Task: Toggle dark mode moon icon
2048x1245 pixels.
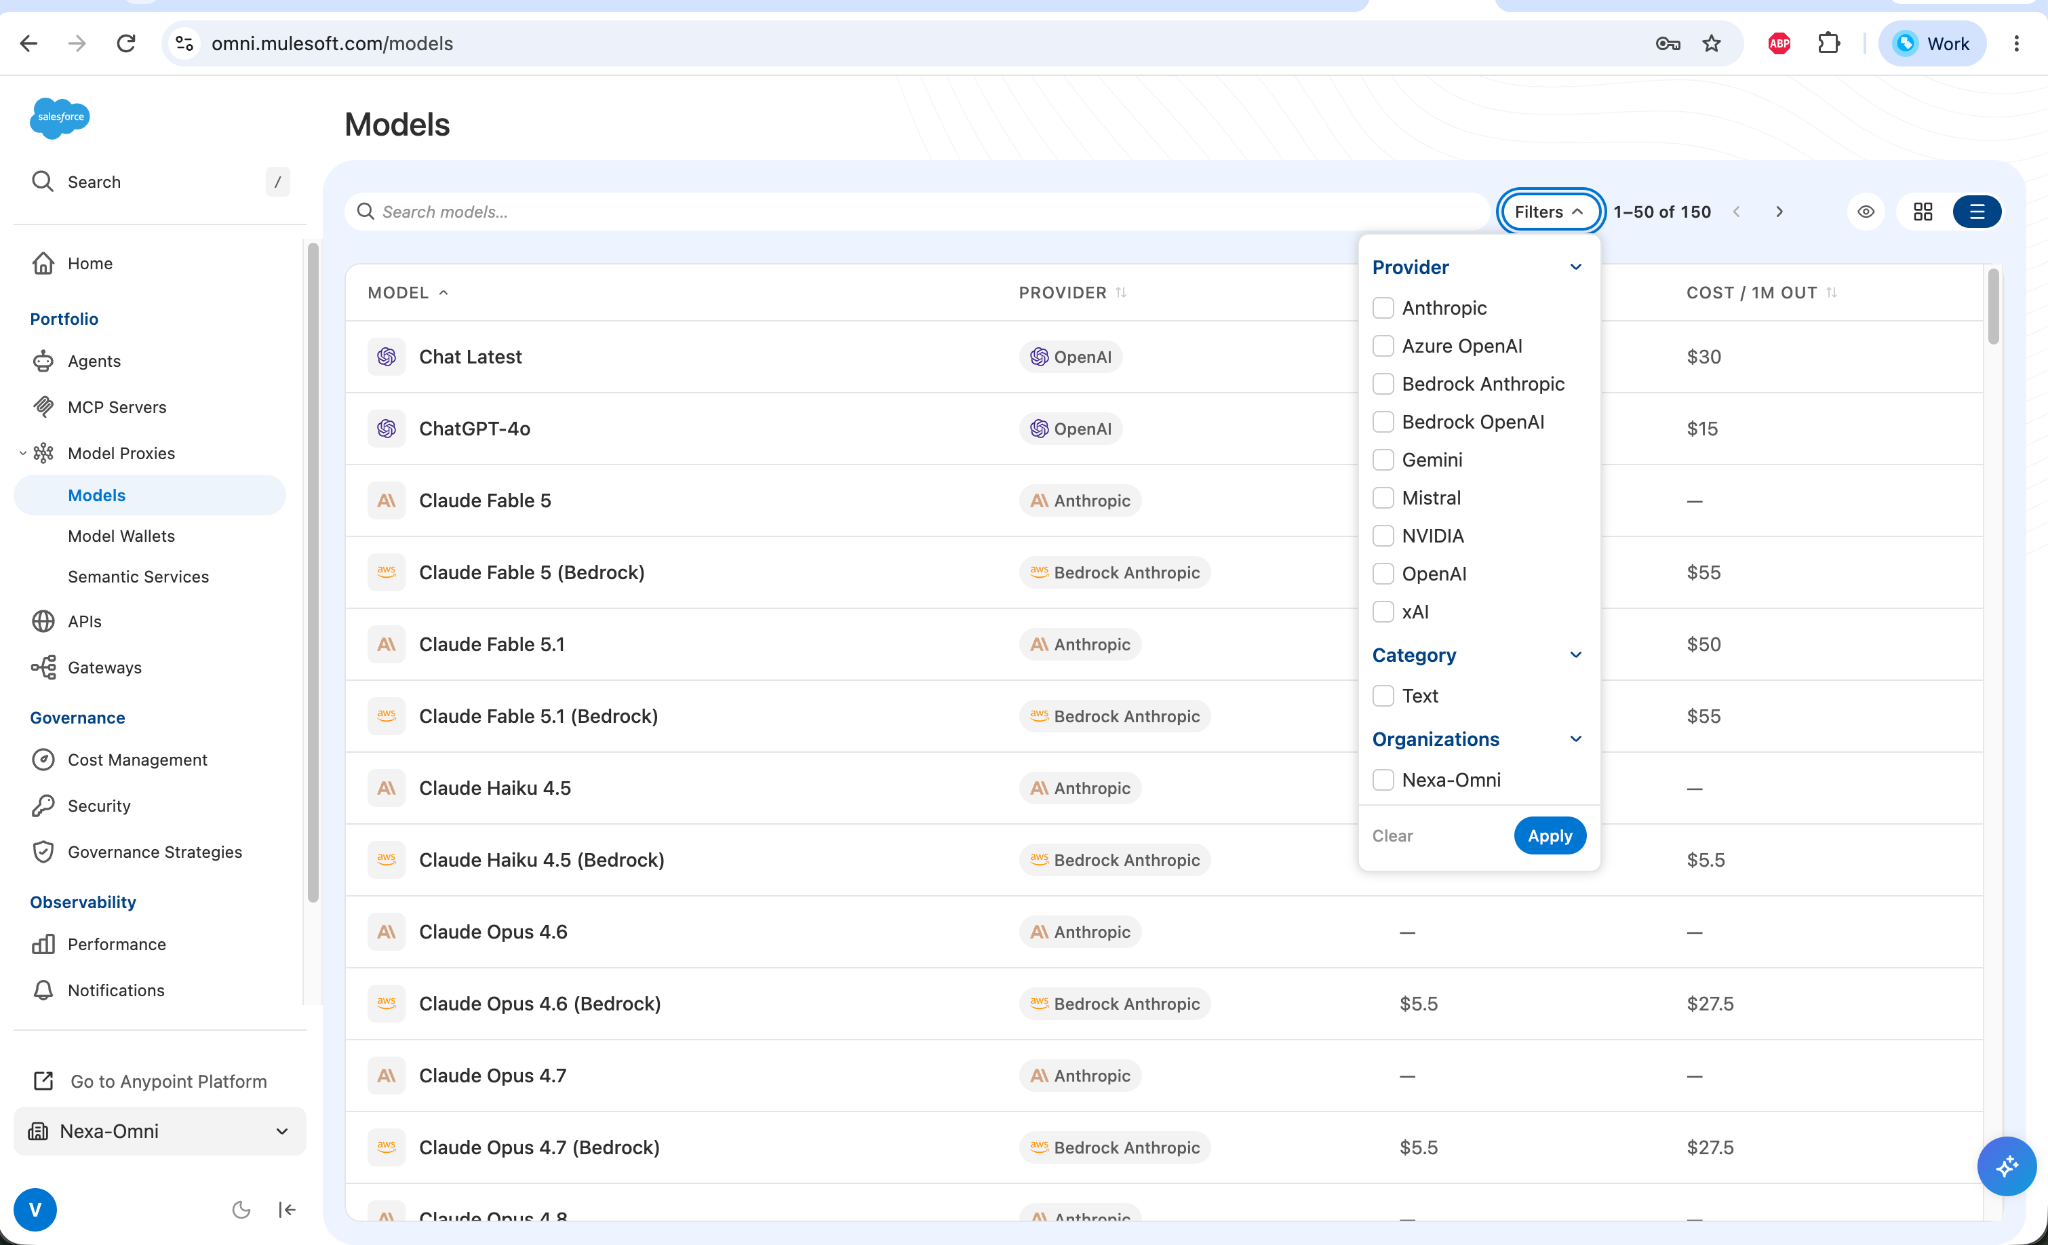Action: [241, 1210]
